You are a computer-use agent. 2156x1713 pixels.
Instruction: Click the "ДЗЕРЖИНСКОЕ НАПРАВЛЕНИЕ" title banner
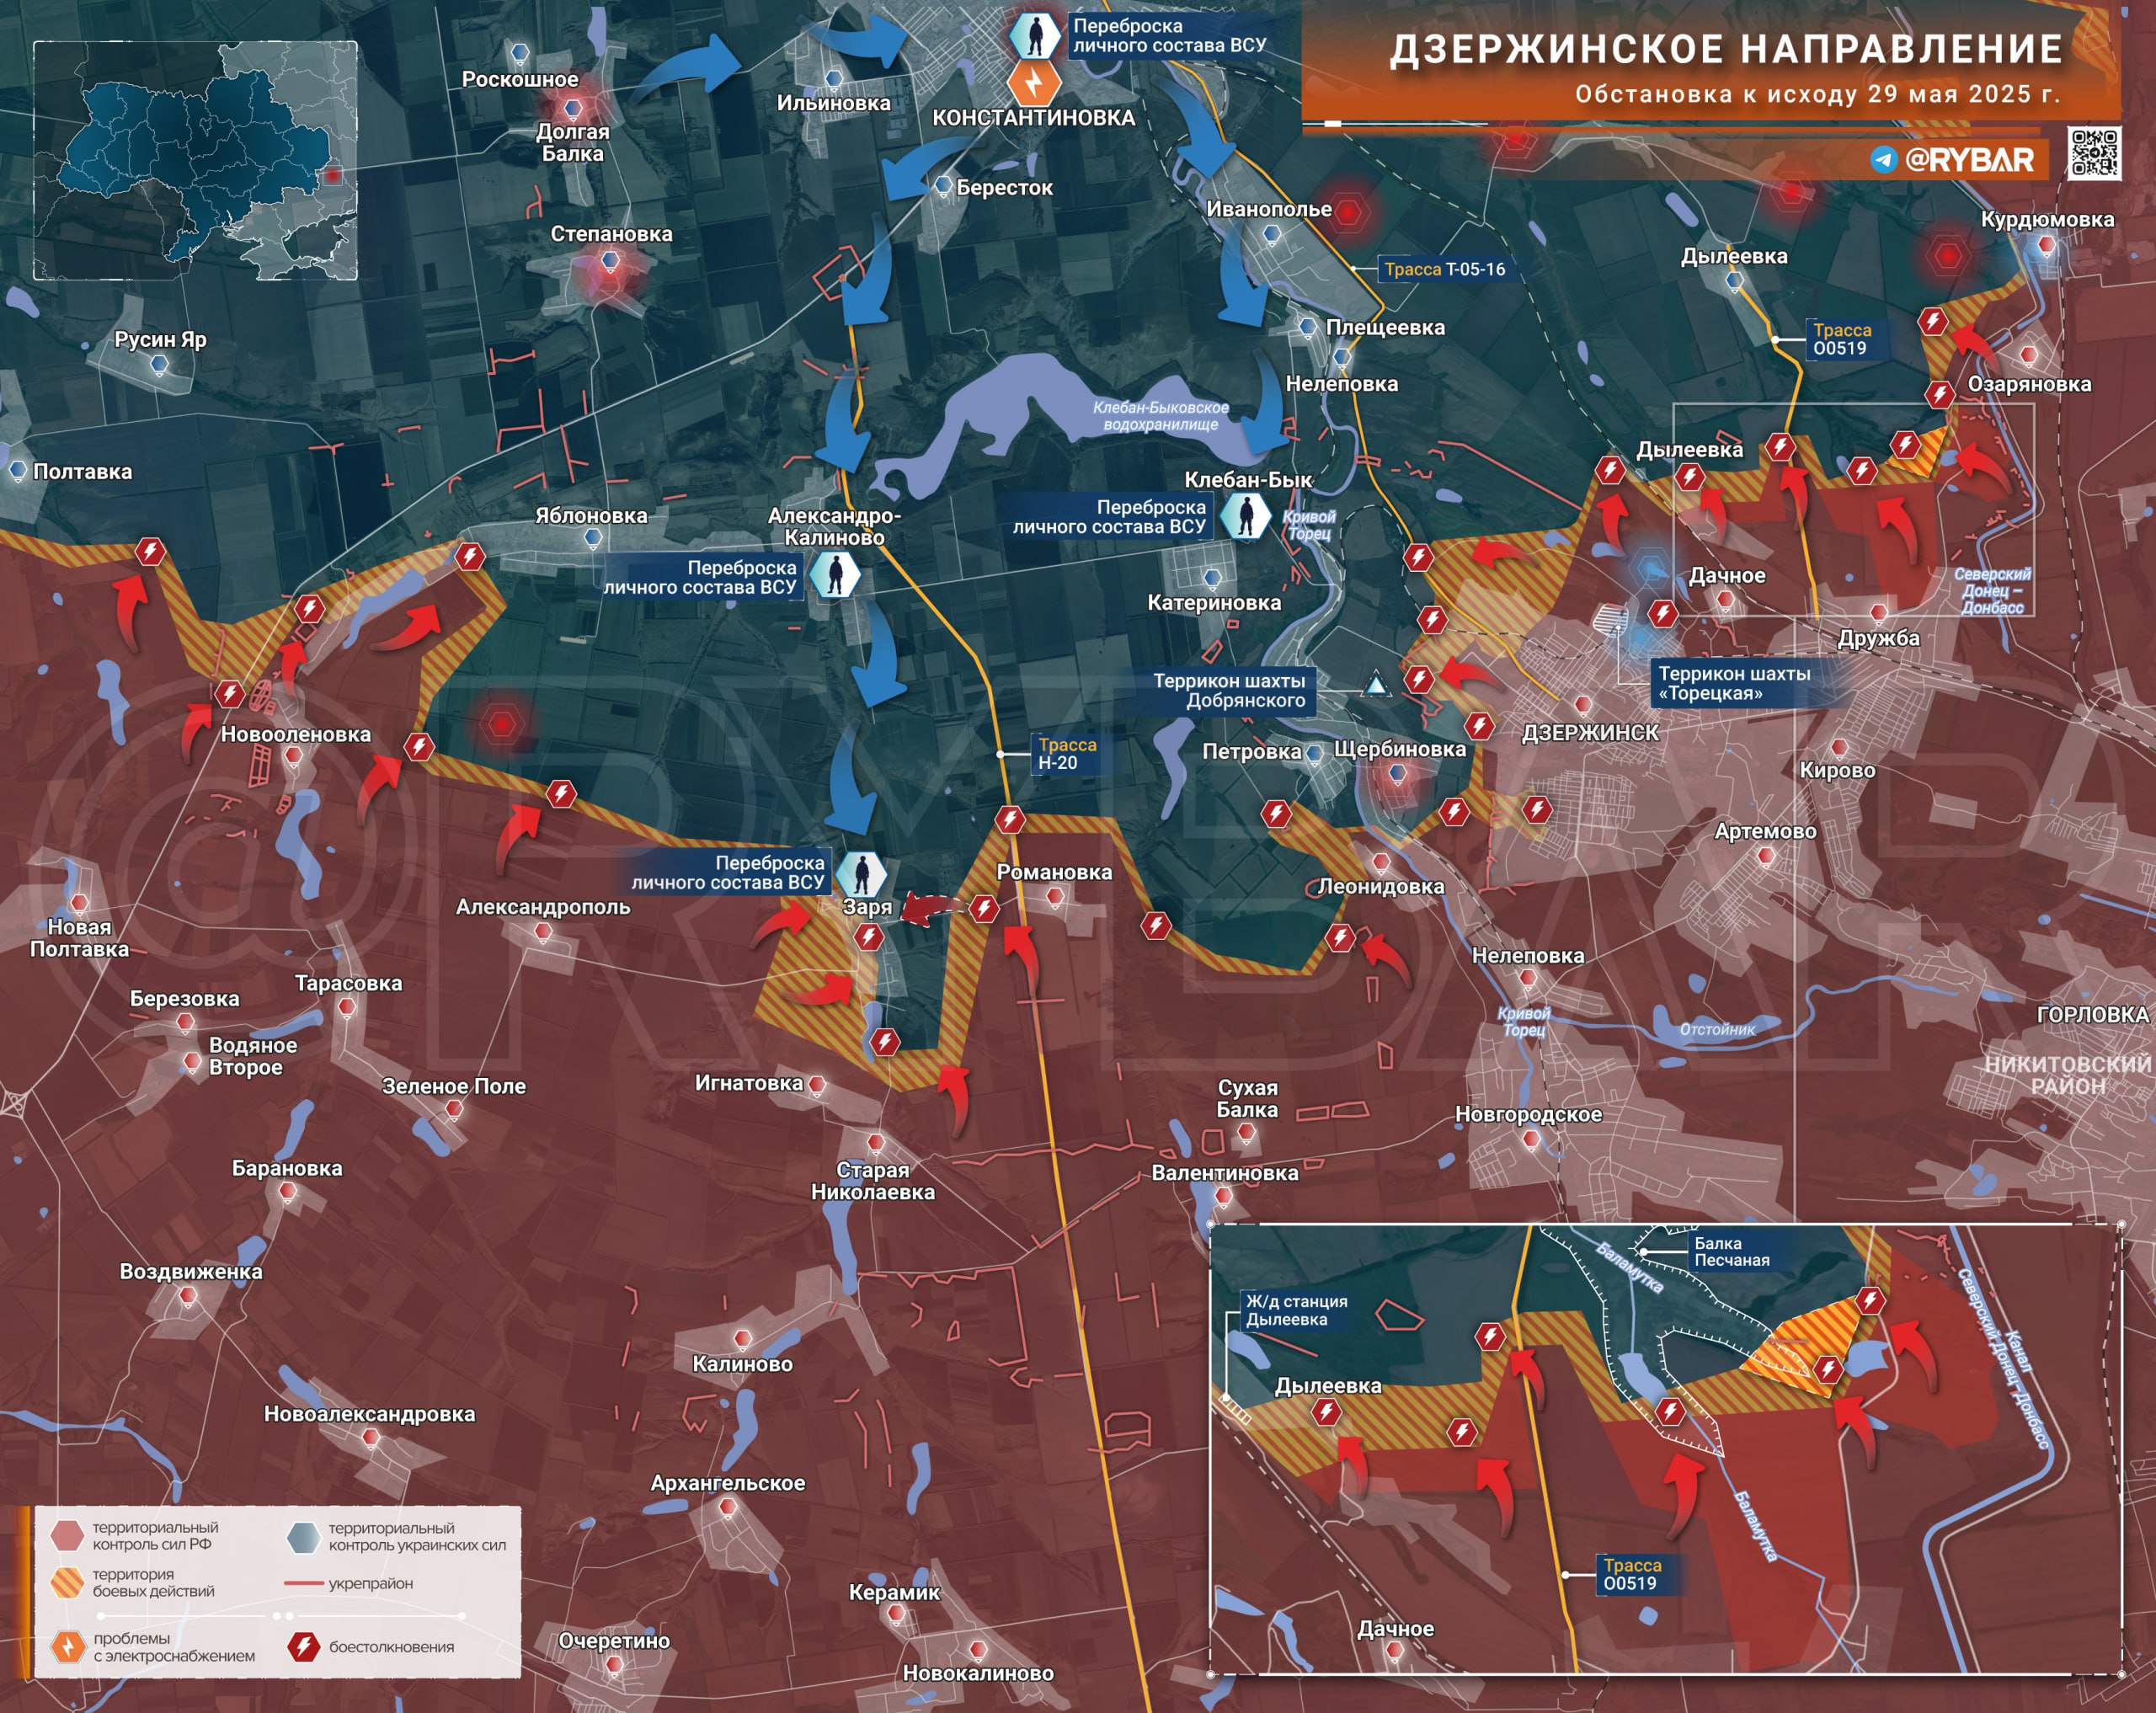point(1726,49)
